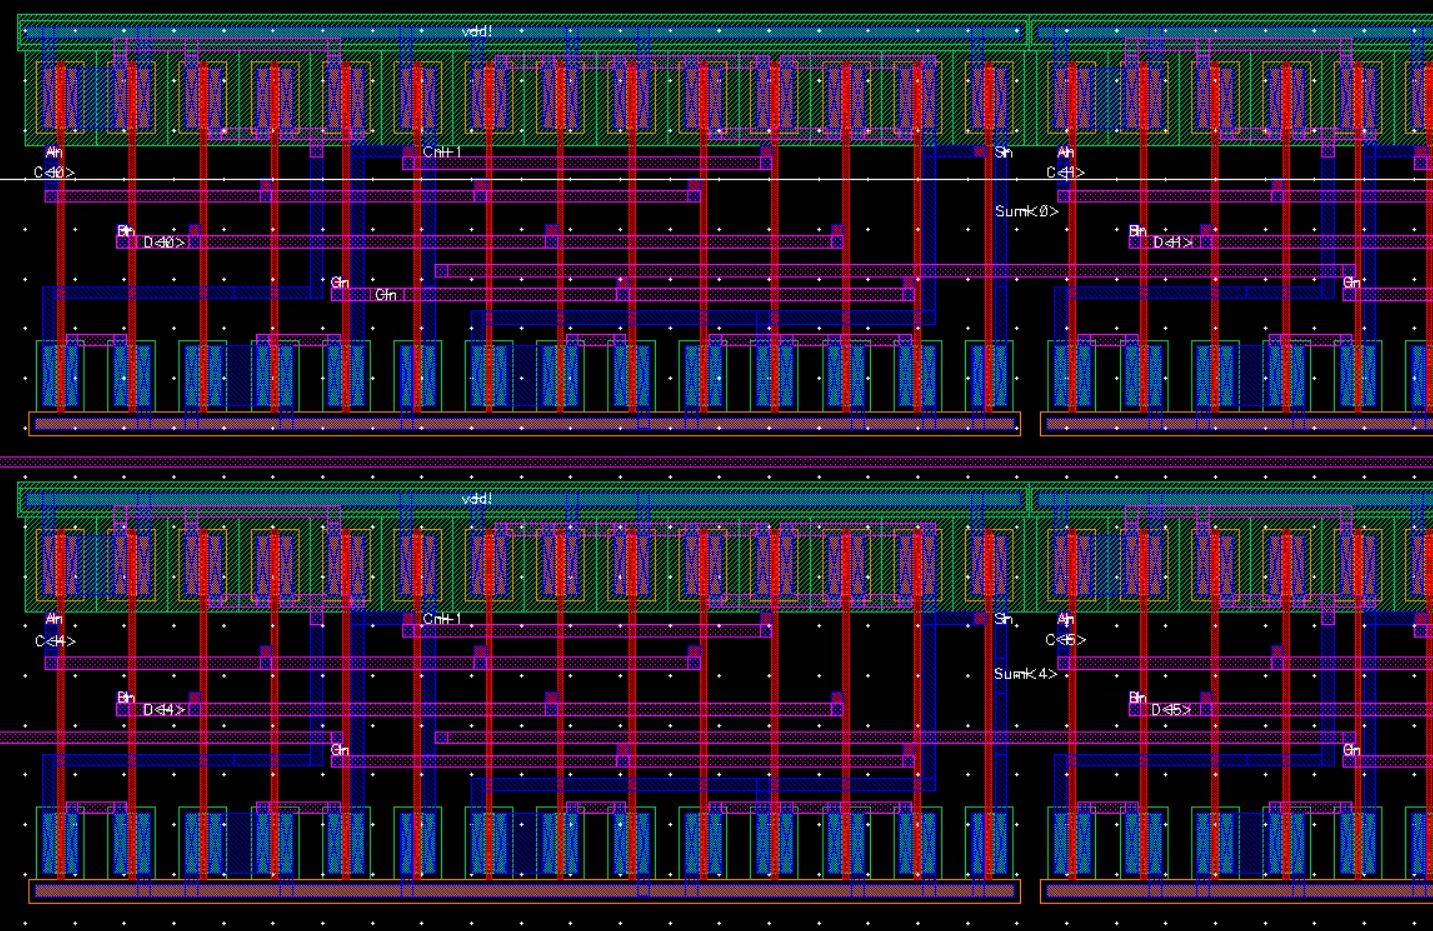Image resolution: width=1433 pixels, height=931 pixels.
Task: Click the Ain label directly above C<0>
Action: (54, 152)
